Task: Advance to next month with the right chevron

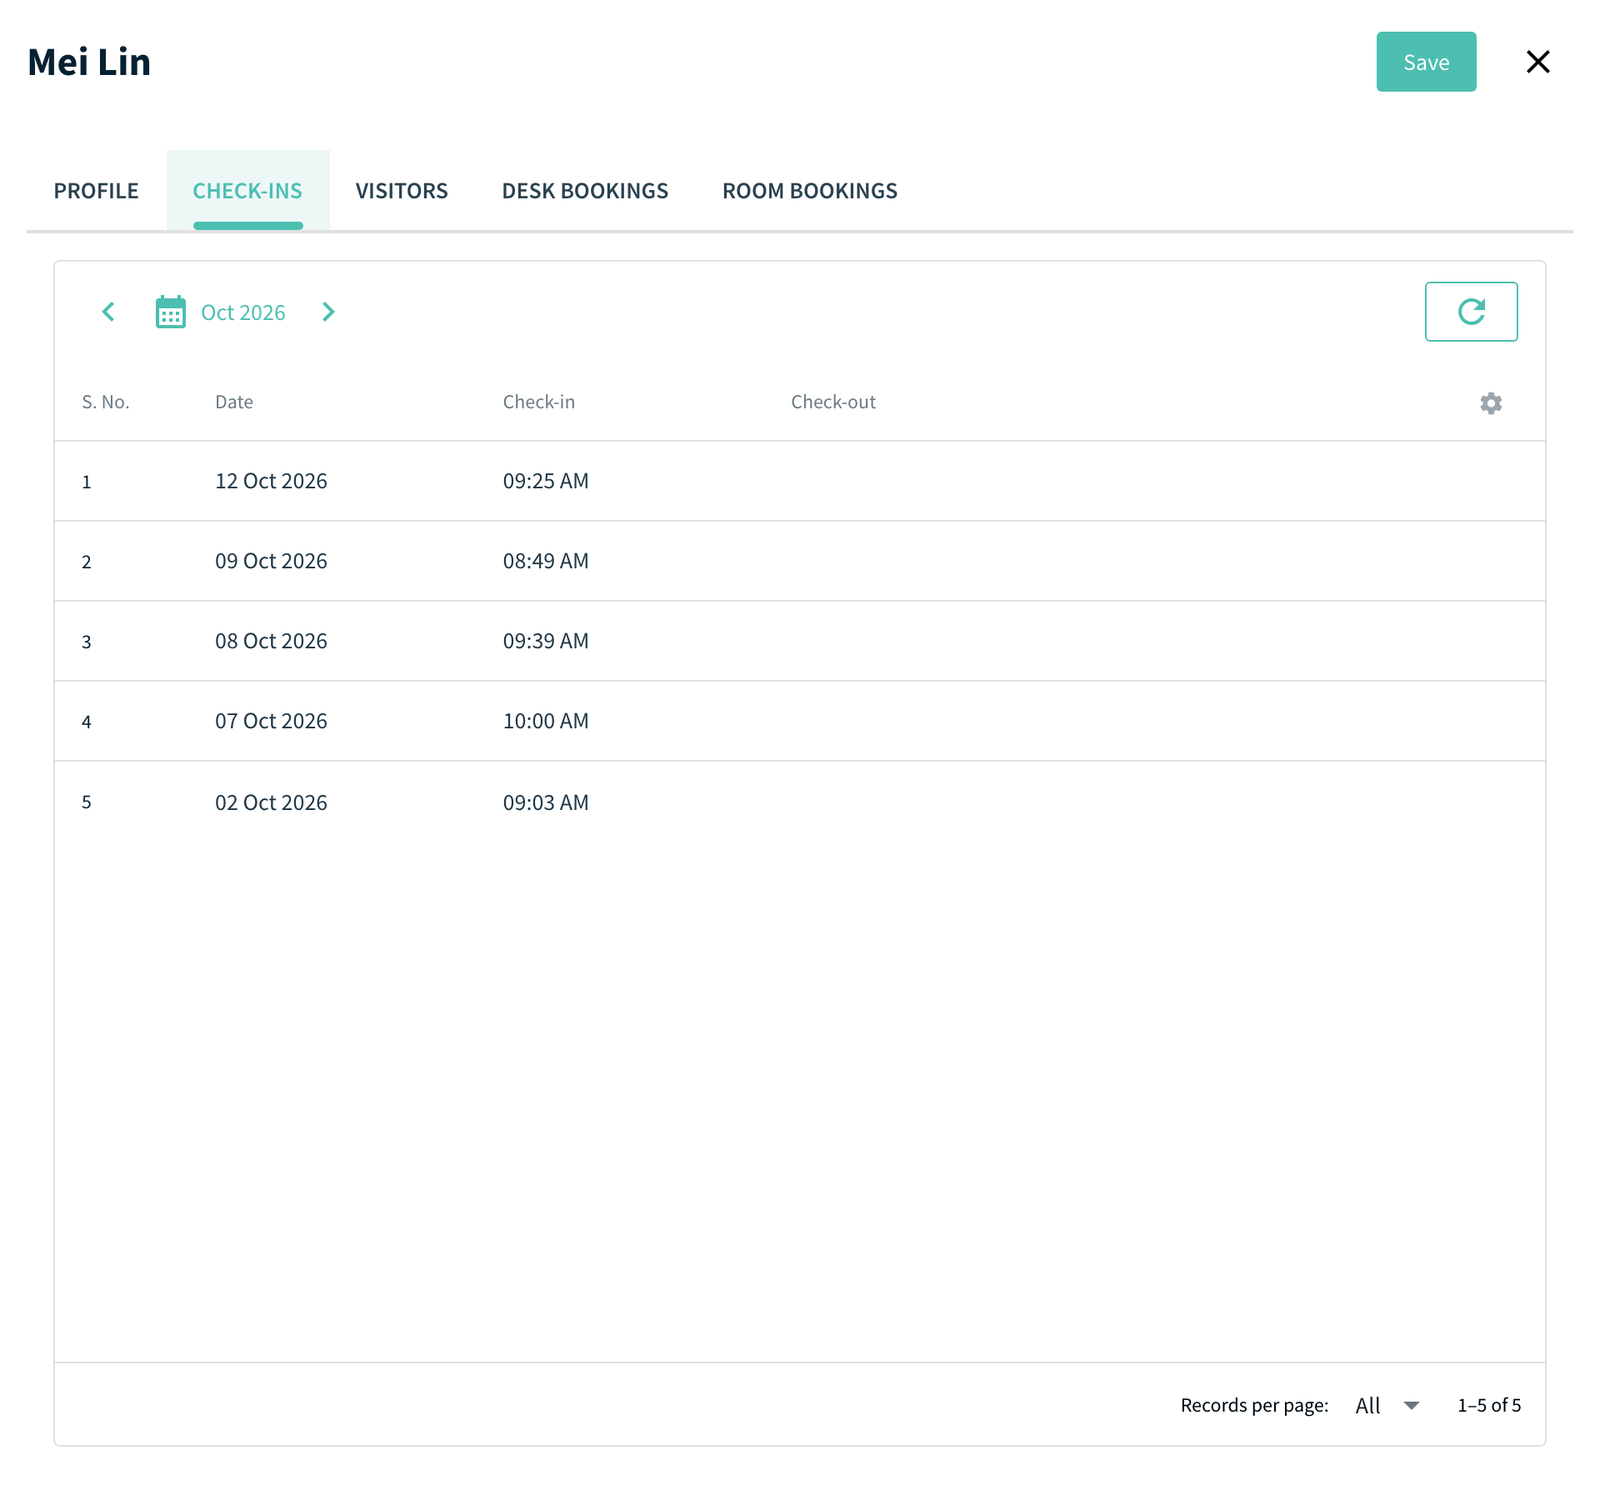Action: [x=328, y=312]
